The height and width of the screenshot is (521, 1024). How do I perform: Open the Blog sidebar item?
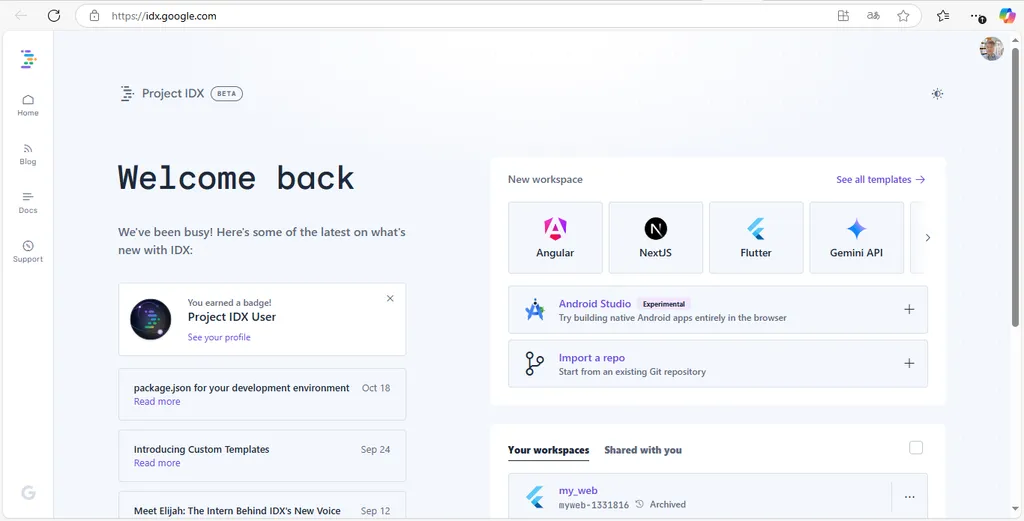click(27, 154)
